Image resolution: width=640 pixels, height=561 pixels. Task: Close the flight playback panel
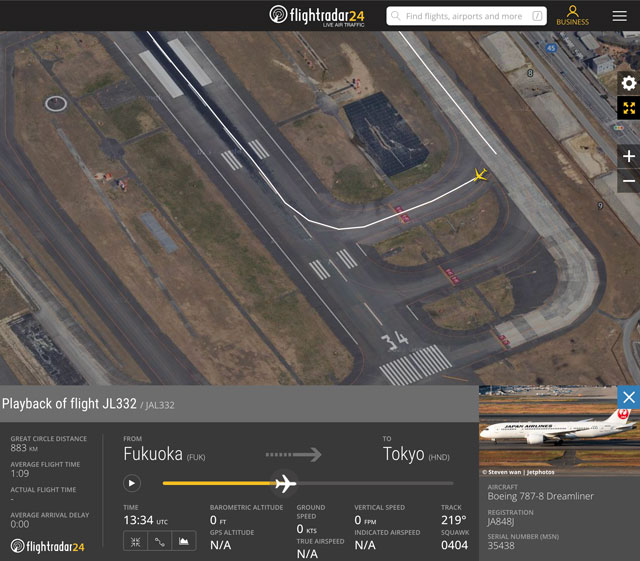(628, 397)
